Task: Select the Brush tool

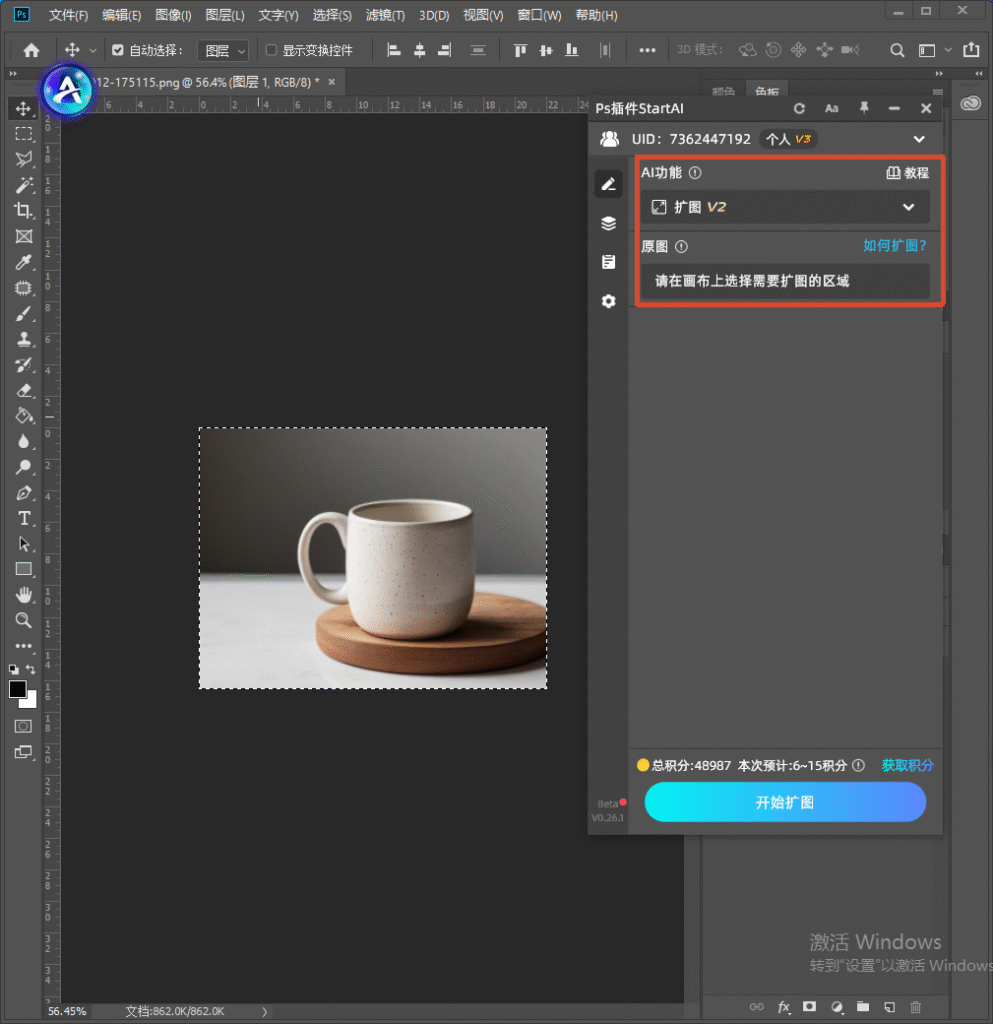Action: pos(24,313)
